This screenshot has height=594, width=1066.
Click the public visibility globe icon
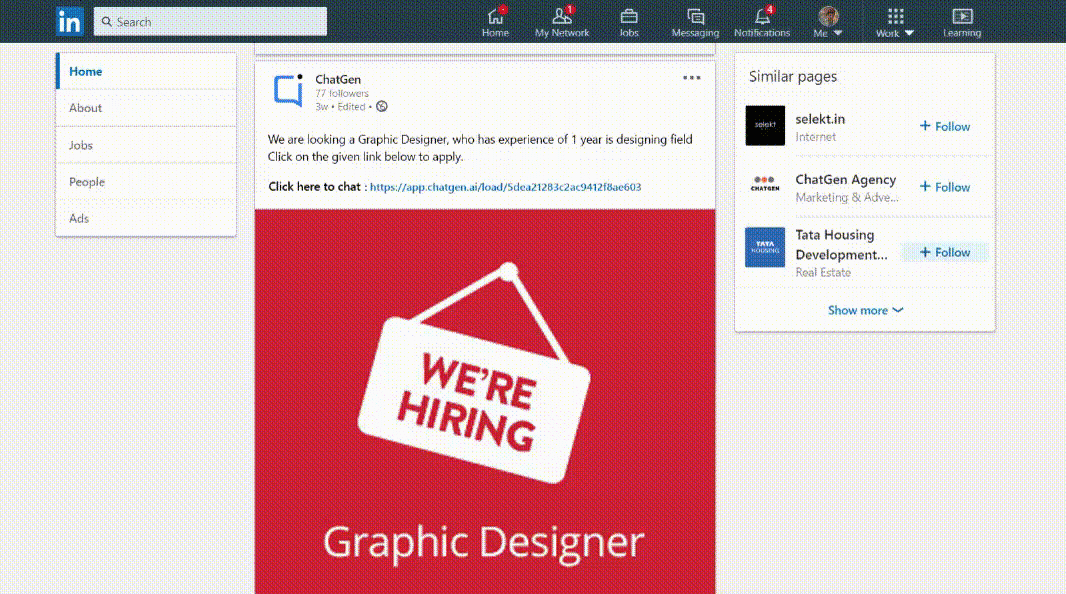pos(382,107)
